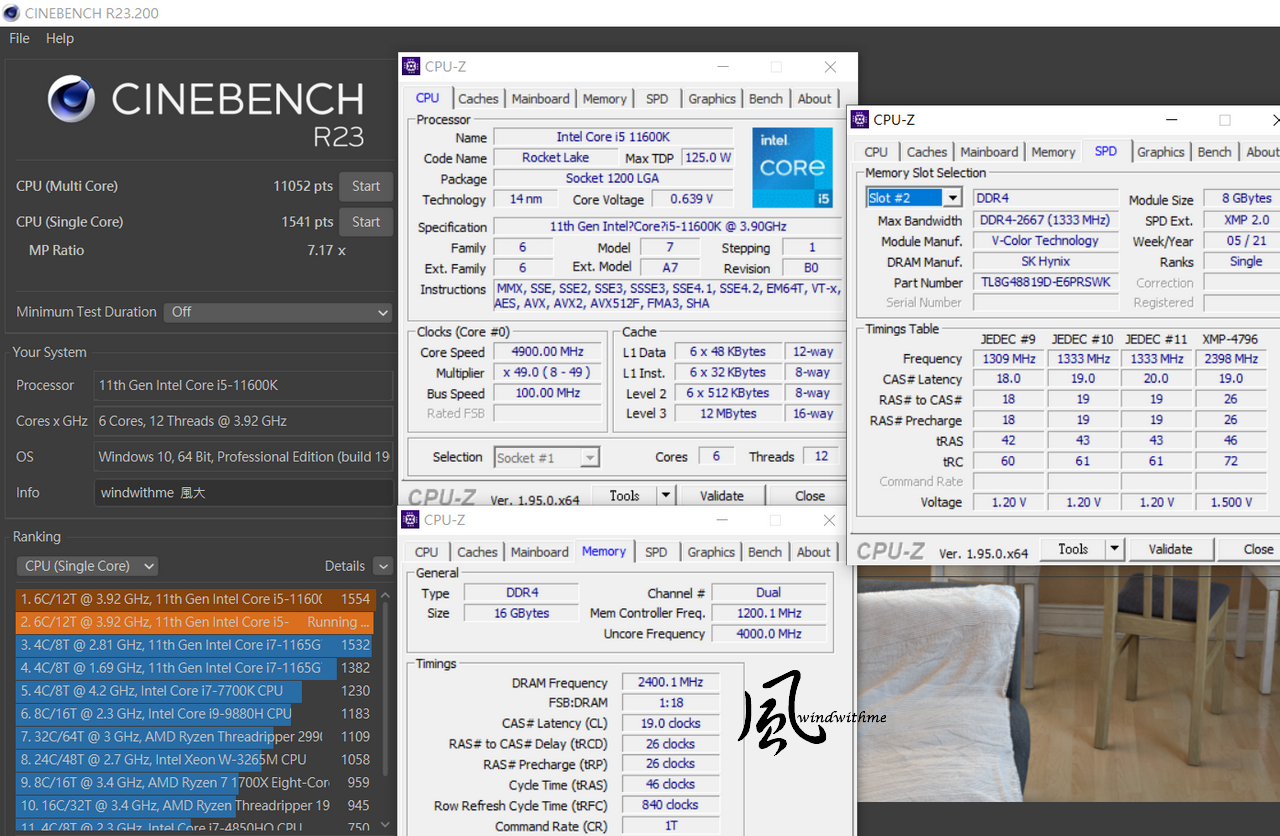Switch to SPD tab in top CPU-Z window

[x=657, y=99]
